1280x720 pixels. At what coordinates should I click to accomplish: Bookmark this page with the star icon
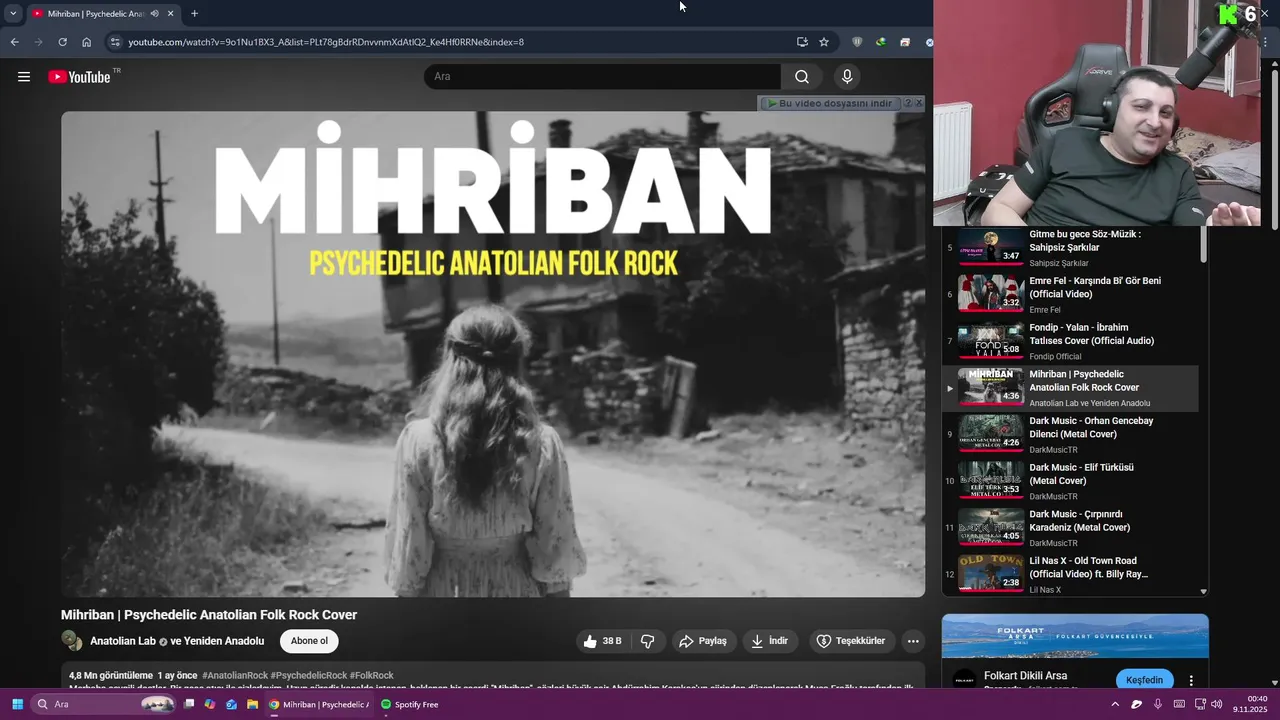coord(824,42)
